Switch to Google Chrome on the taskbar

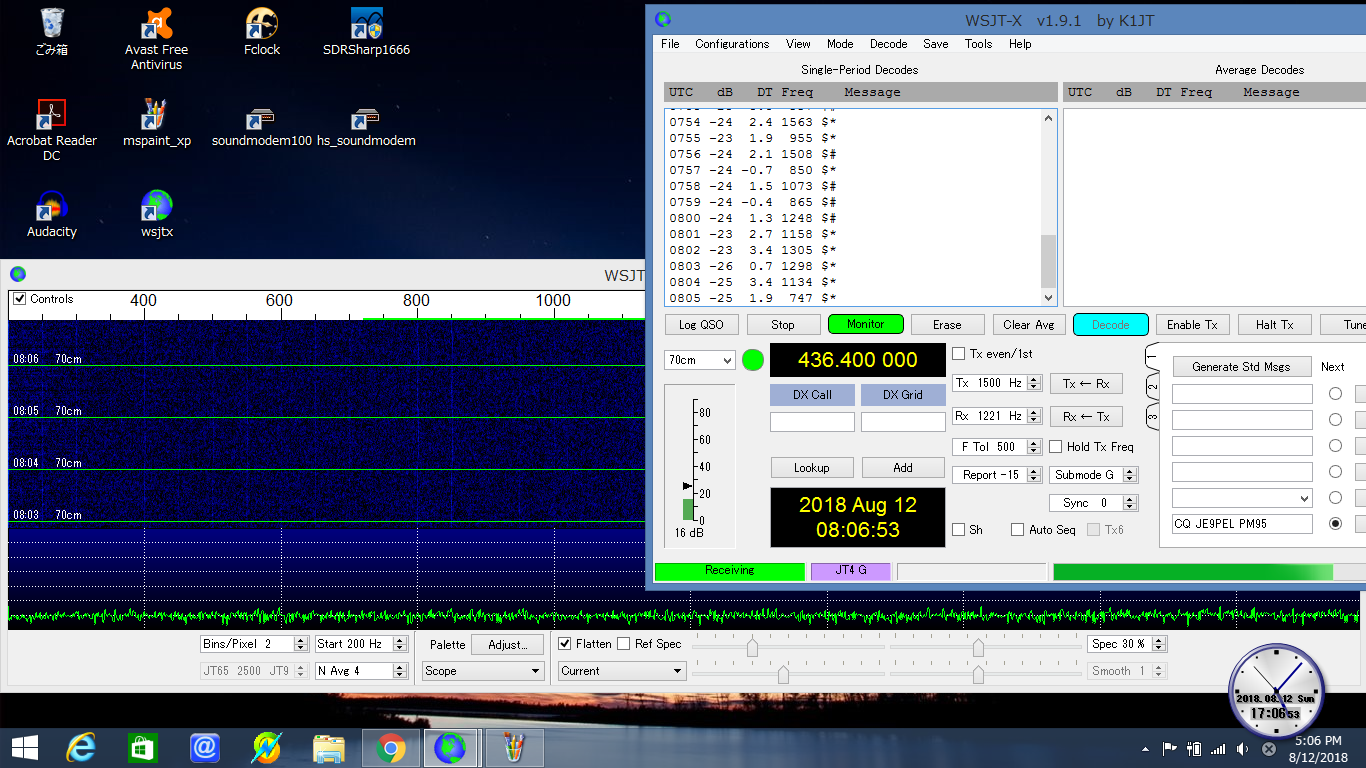tap(390, 747)
